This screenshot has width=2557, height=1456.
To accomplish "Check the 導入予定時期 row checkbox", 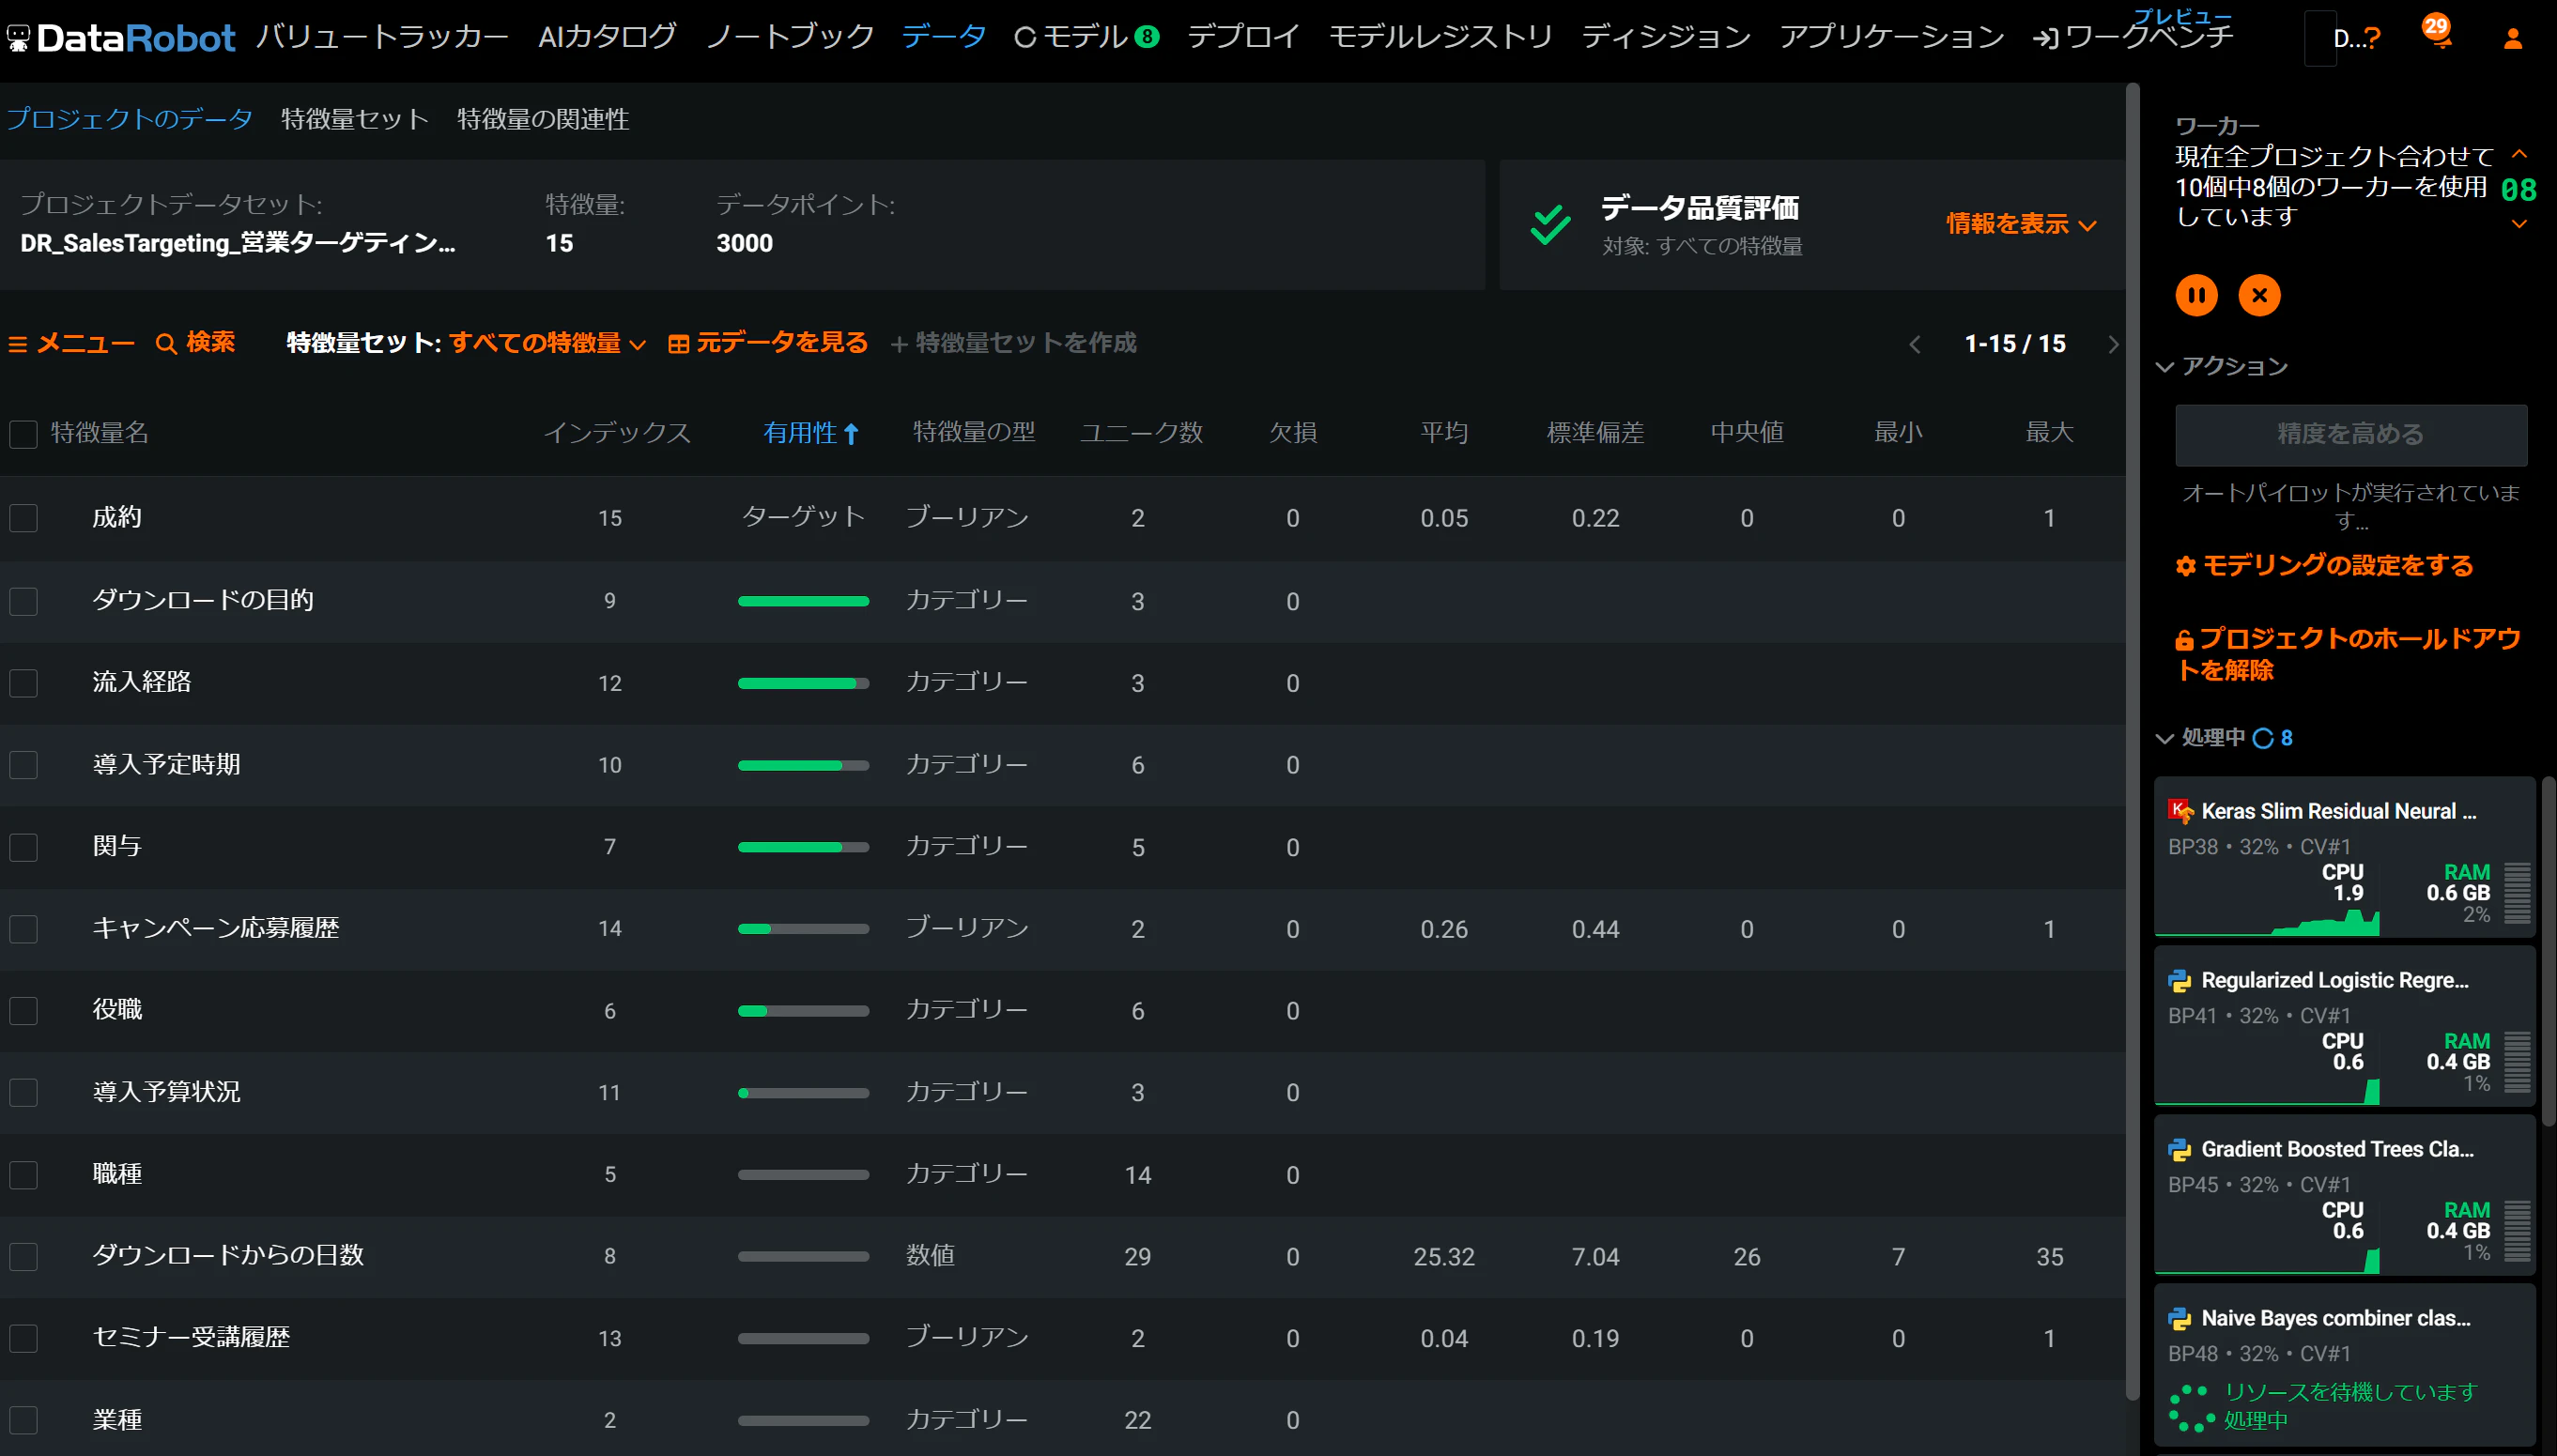I will point(23,765).
